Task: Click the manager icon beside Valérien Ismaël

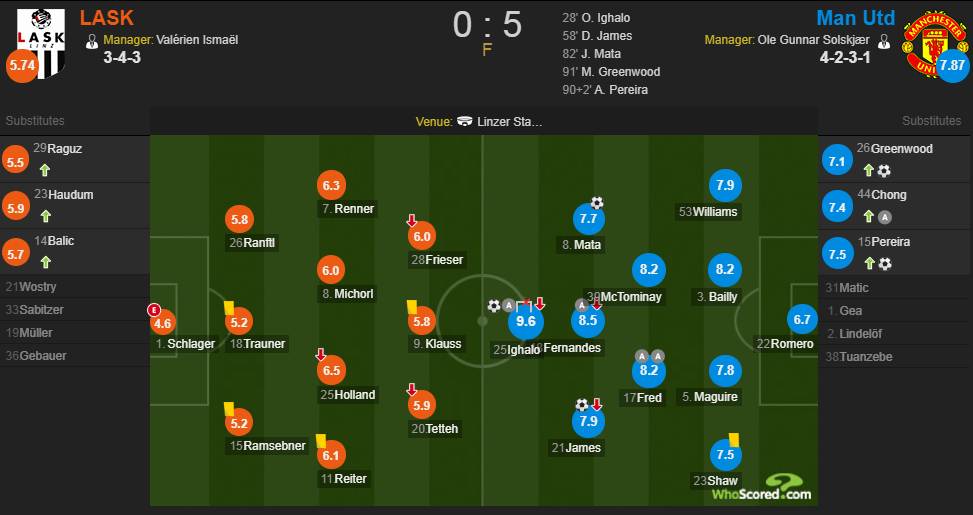Action: pyautogui.click(x=93, y=41)
